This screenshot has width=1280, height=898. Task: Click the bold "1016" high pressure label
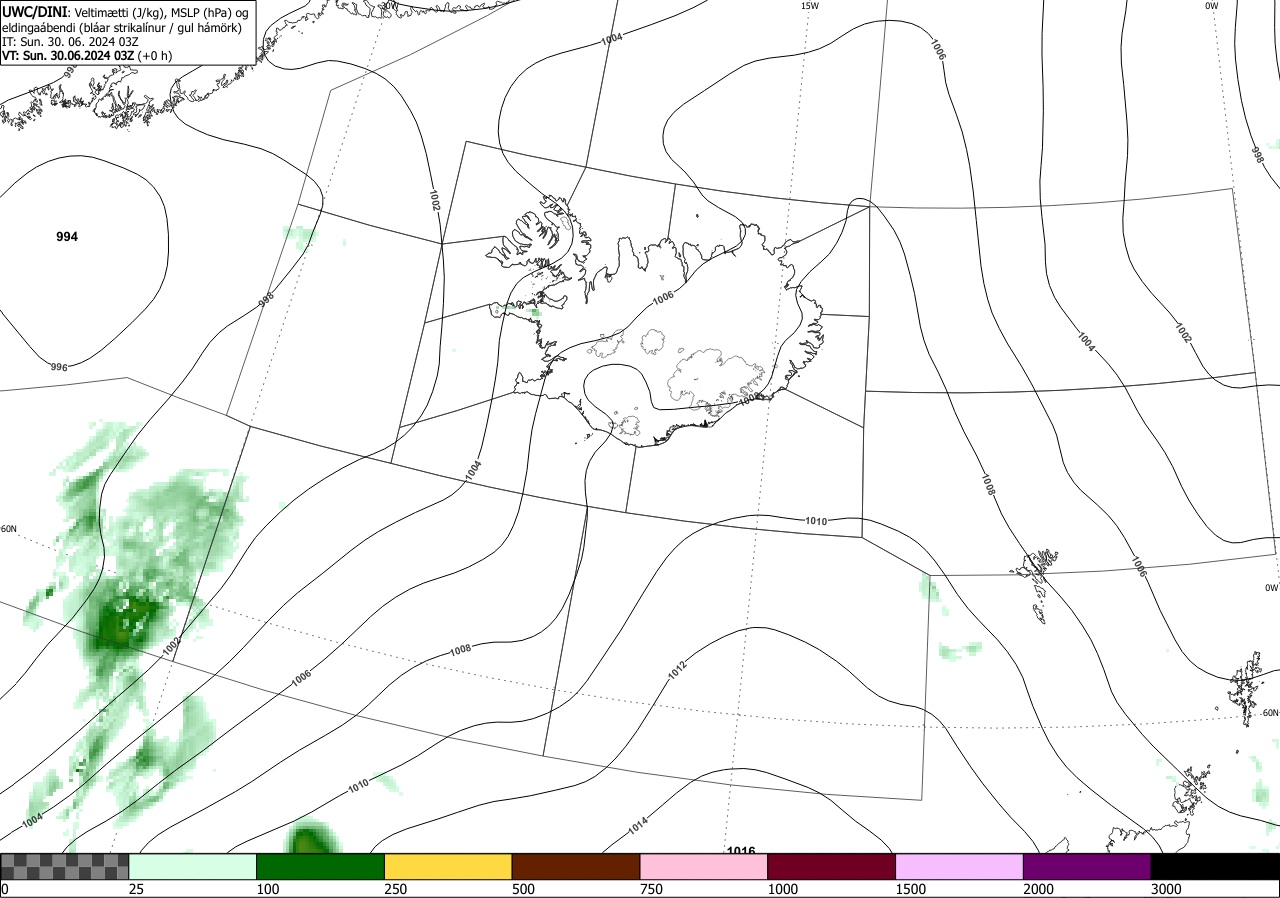click(741, 851)
